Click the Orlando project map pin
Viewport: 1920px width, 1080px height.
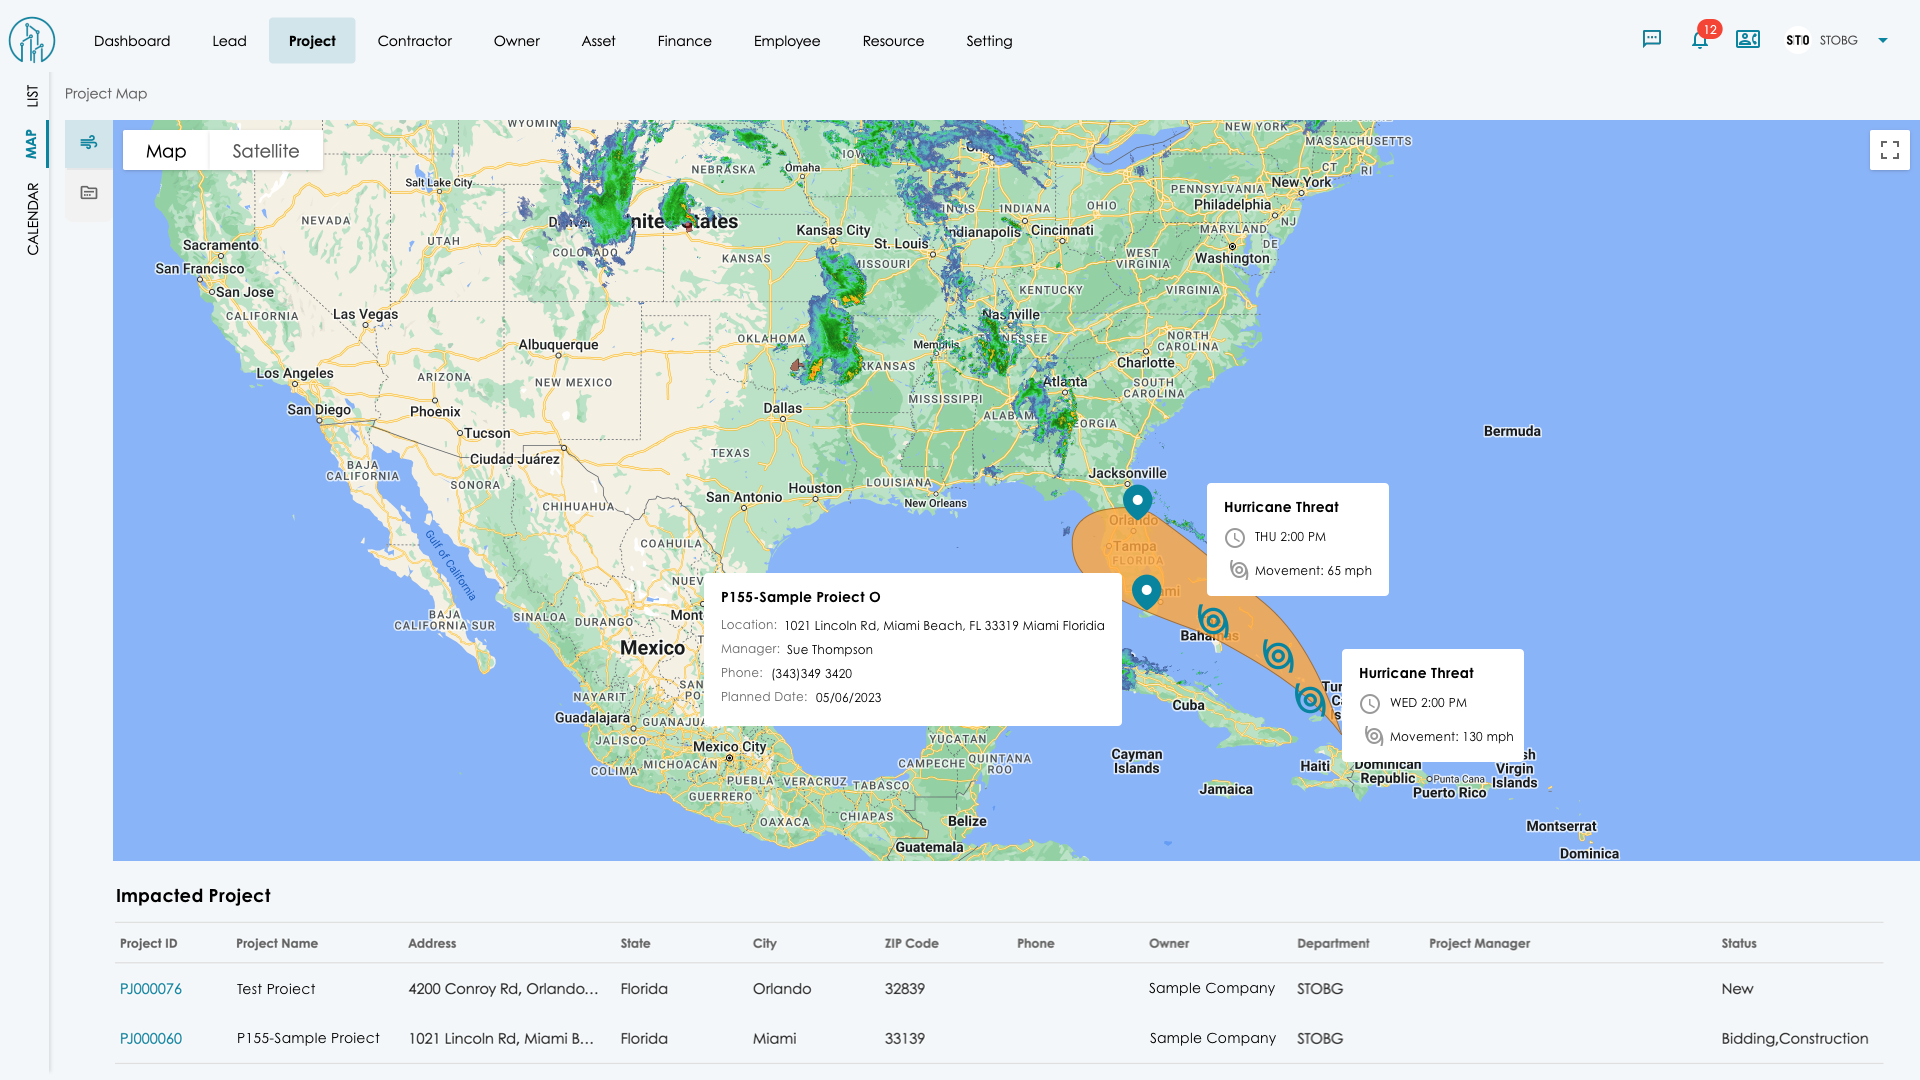click(1137, 500)
